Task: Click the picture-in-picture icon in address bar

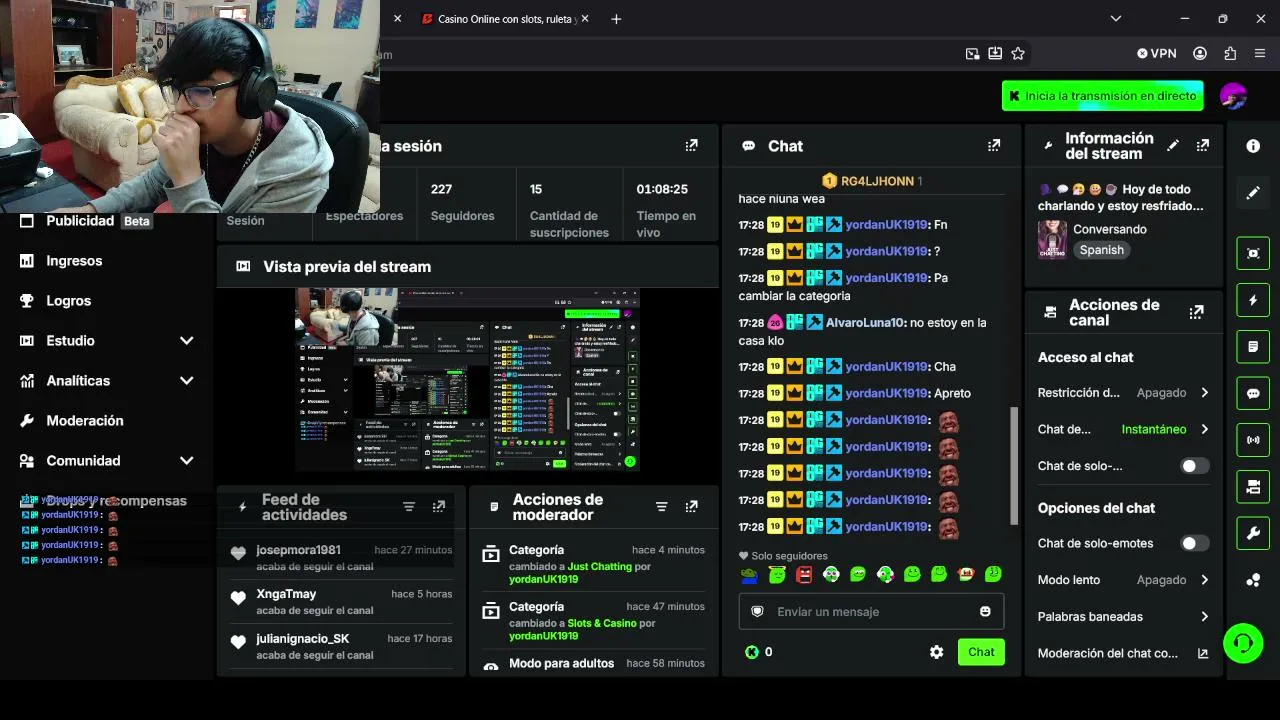Action: pyautogui.click(x=972, y=54)
